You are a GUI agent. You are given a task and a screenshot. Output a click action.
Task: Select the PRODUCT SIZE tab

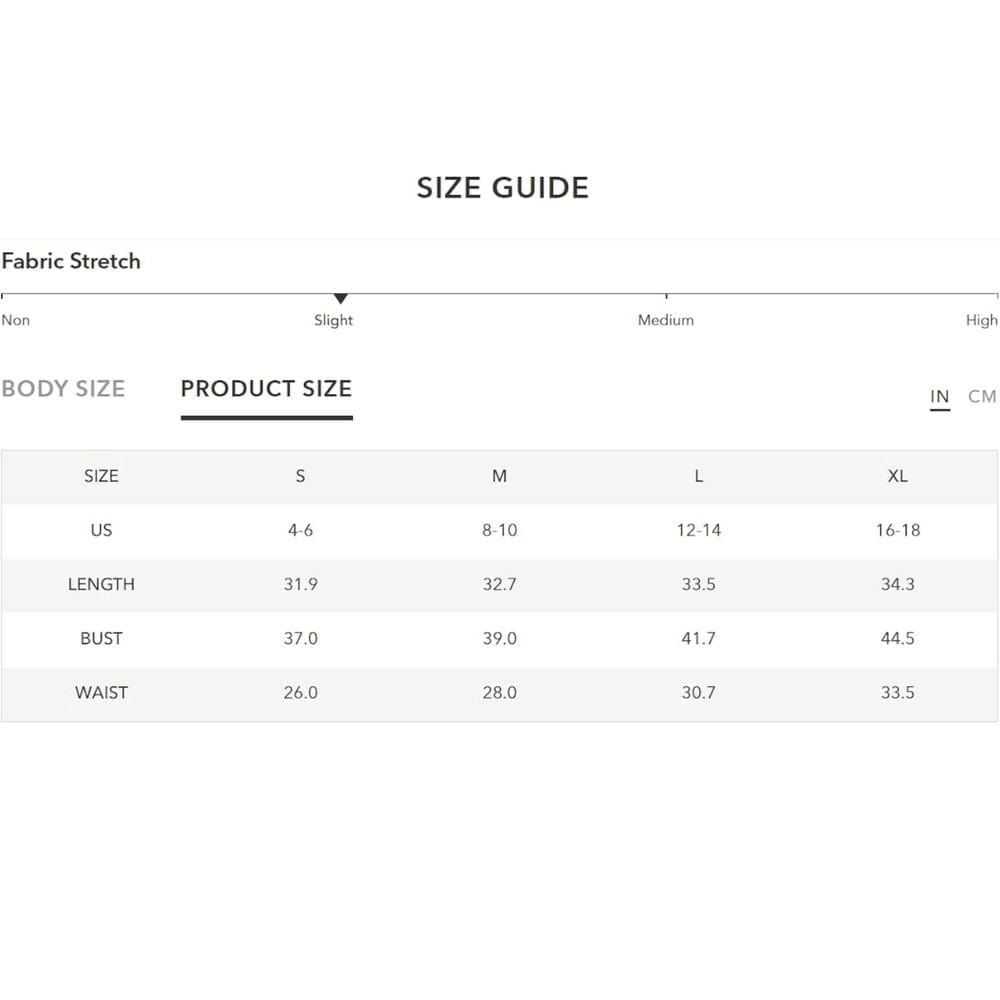point(267,388)
